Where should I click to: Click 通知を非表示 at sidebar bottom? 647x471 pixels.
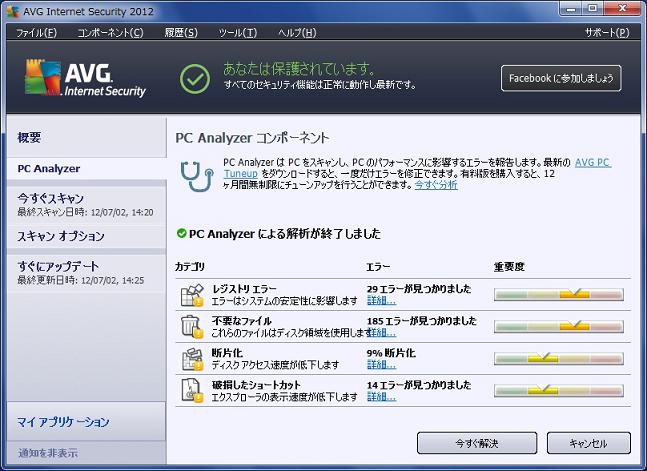pos(48,453)
